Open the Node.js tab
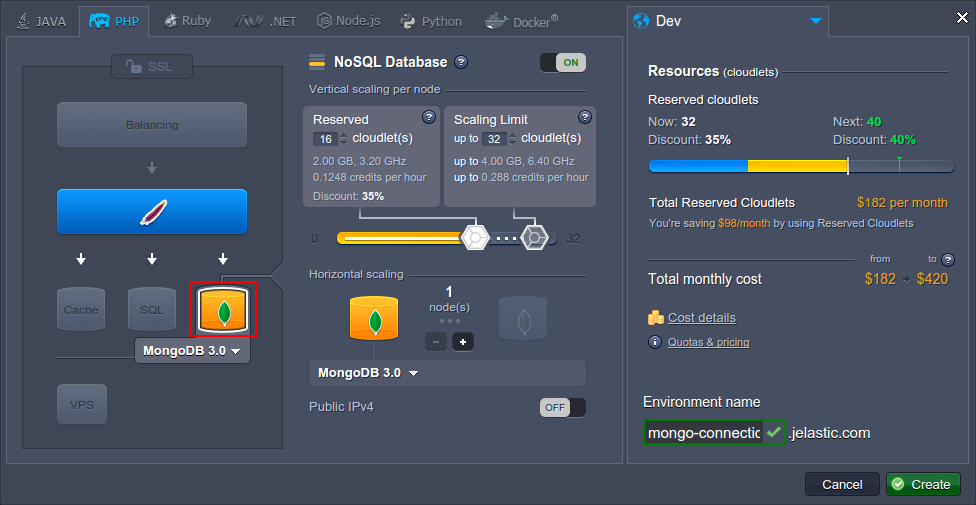The image size is (976, 505). pyautogui.click(x=349, y=22)
